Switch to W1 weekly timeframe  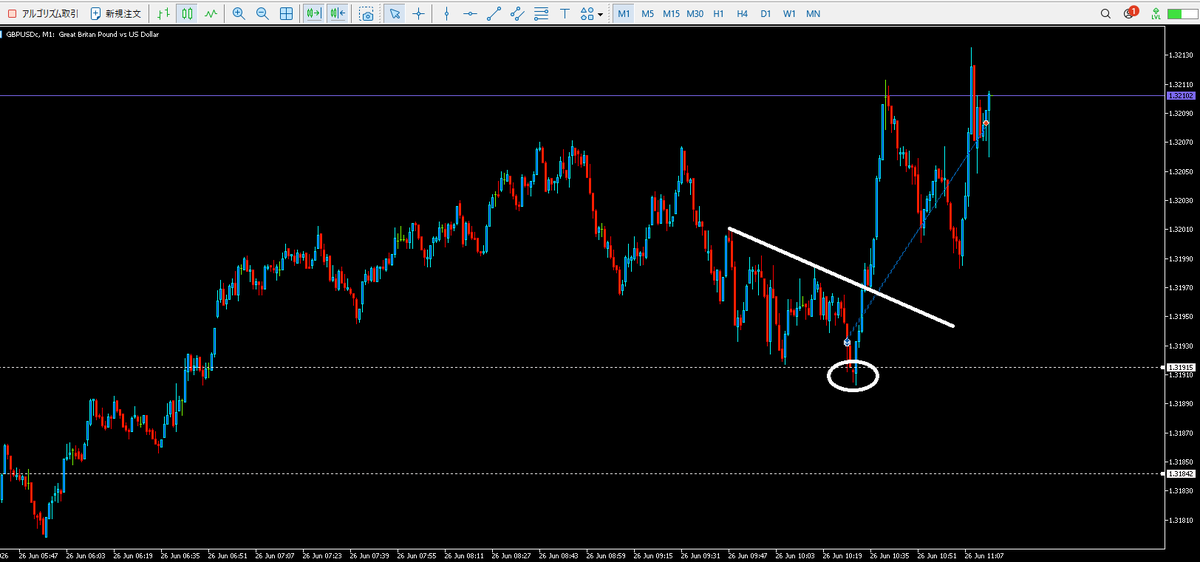(789, 14)
